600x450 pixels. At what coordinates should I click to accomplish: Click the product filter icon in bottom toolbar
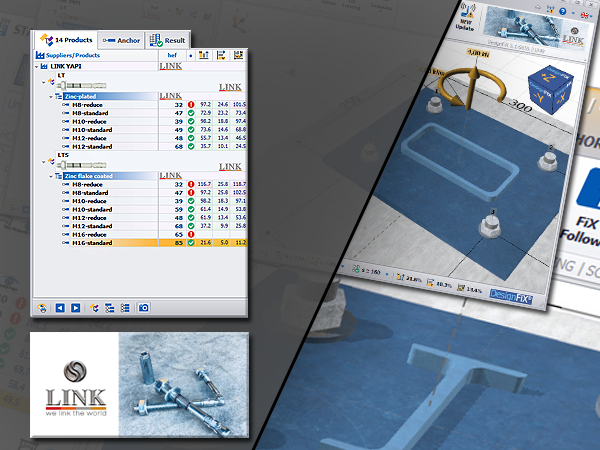(94, 308)
